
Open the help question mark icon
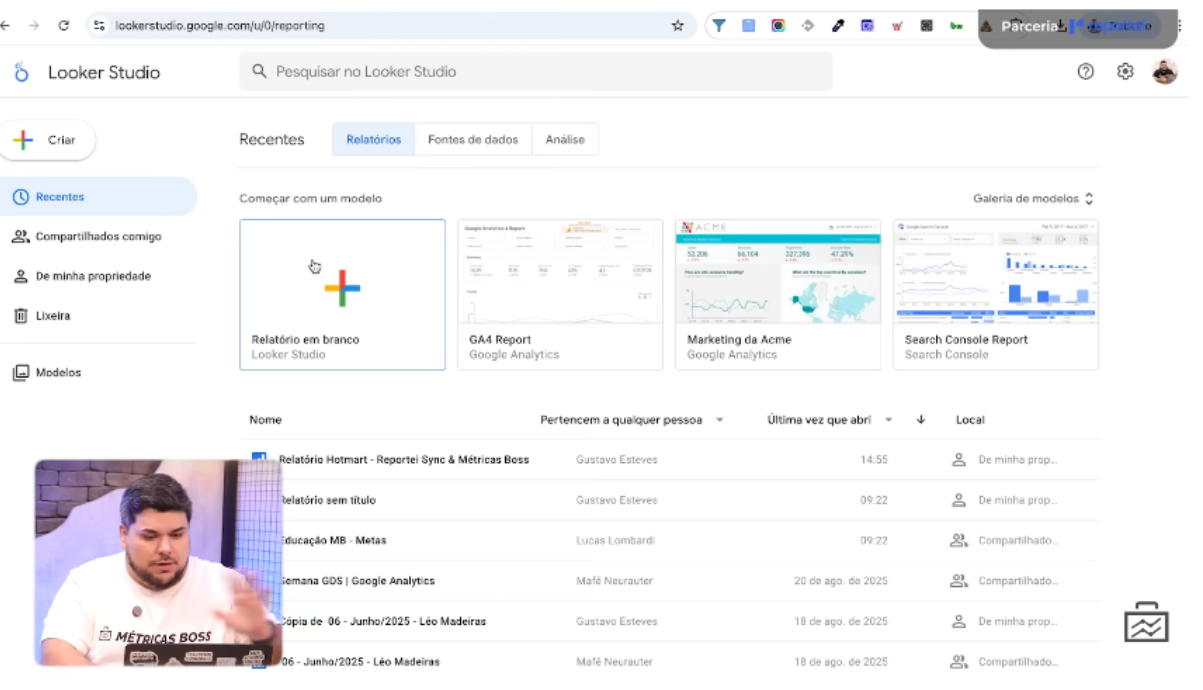pos(1086,72)
